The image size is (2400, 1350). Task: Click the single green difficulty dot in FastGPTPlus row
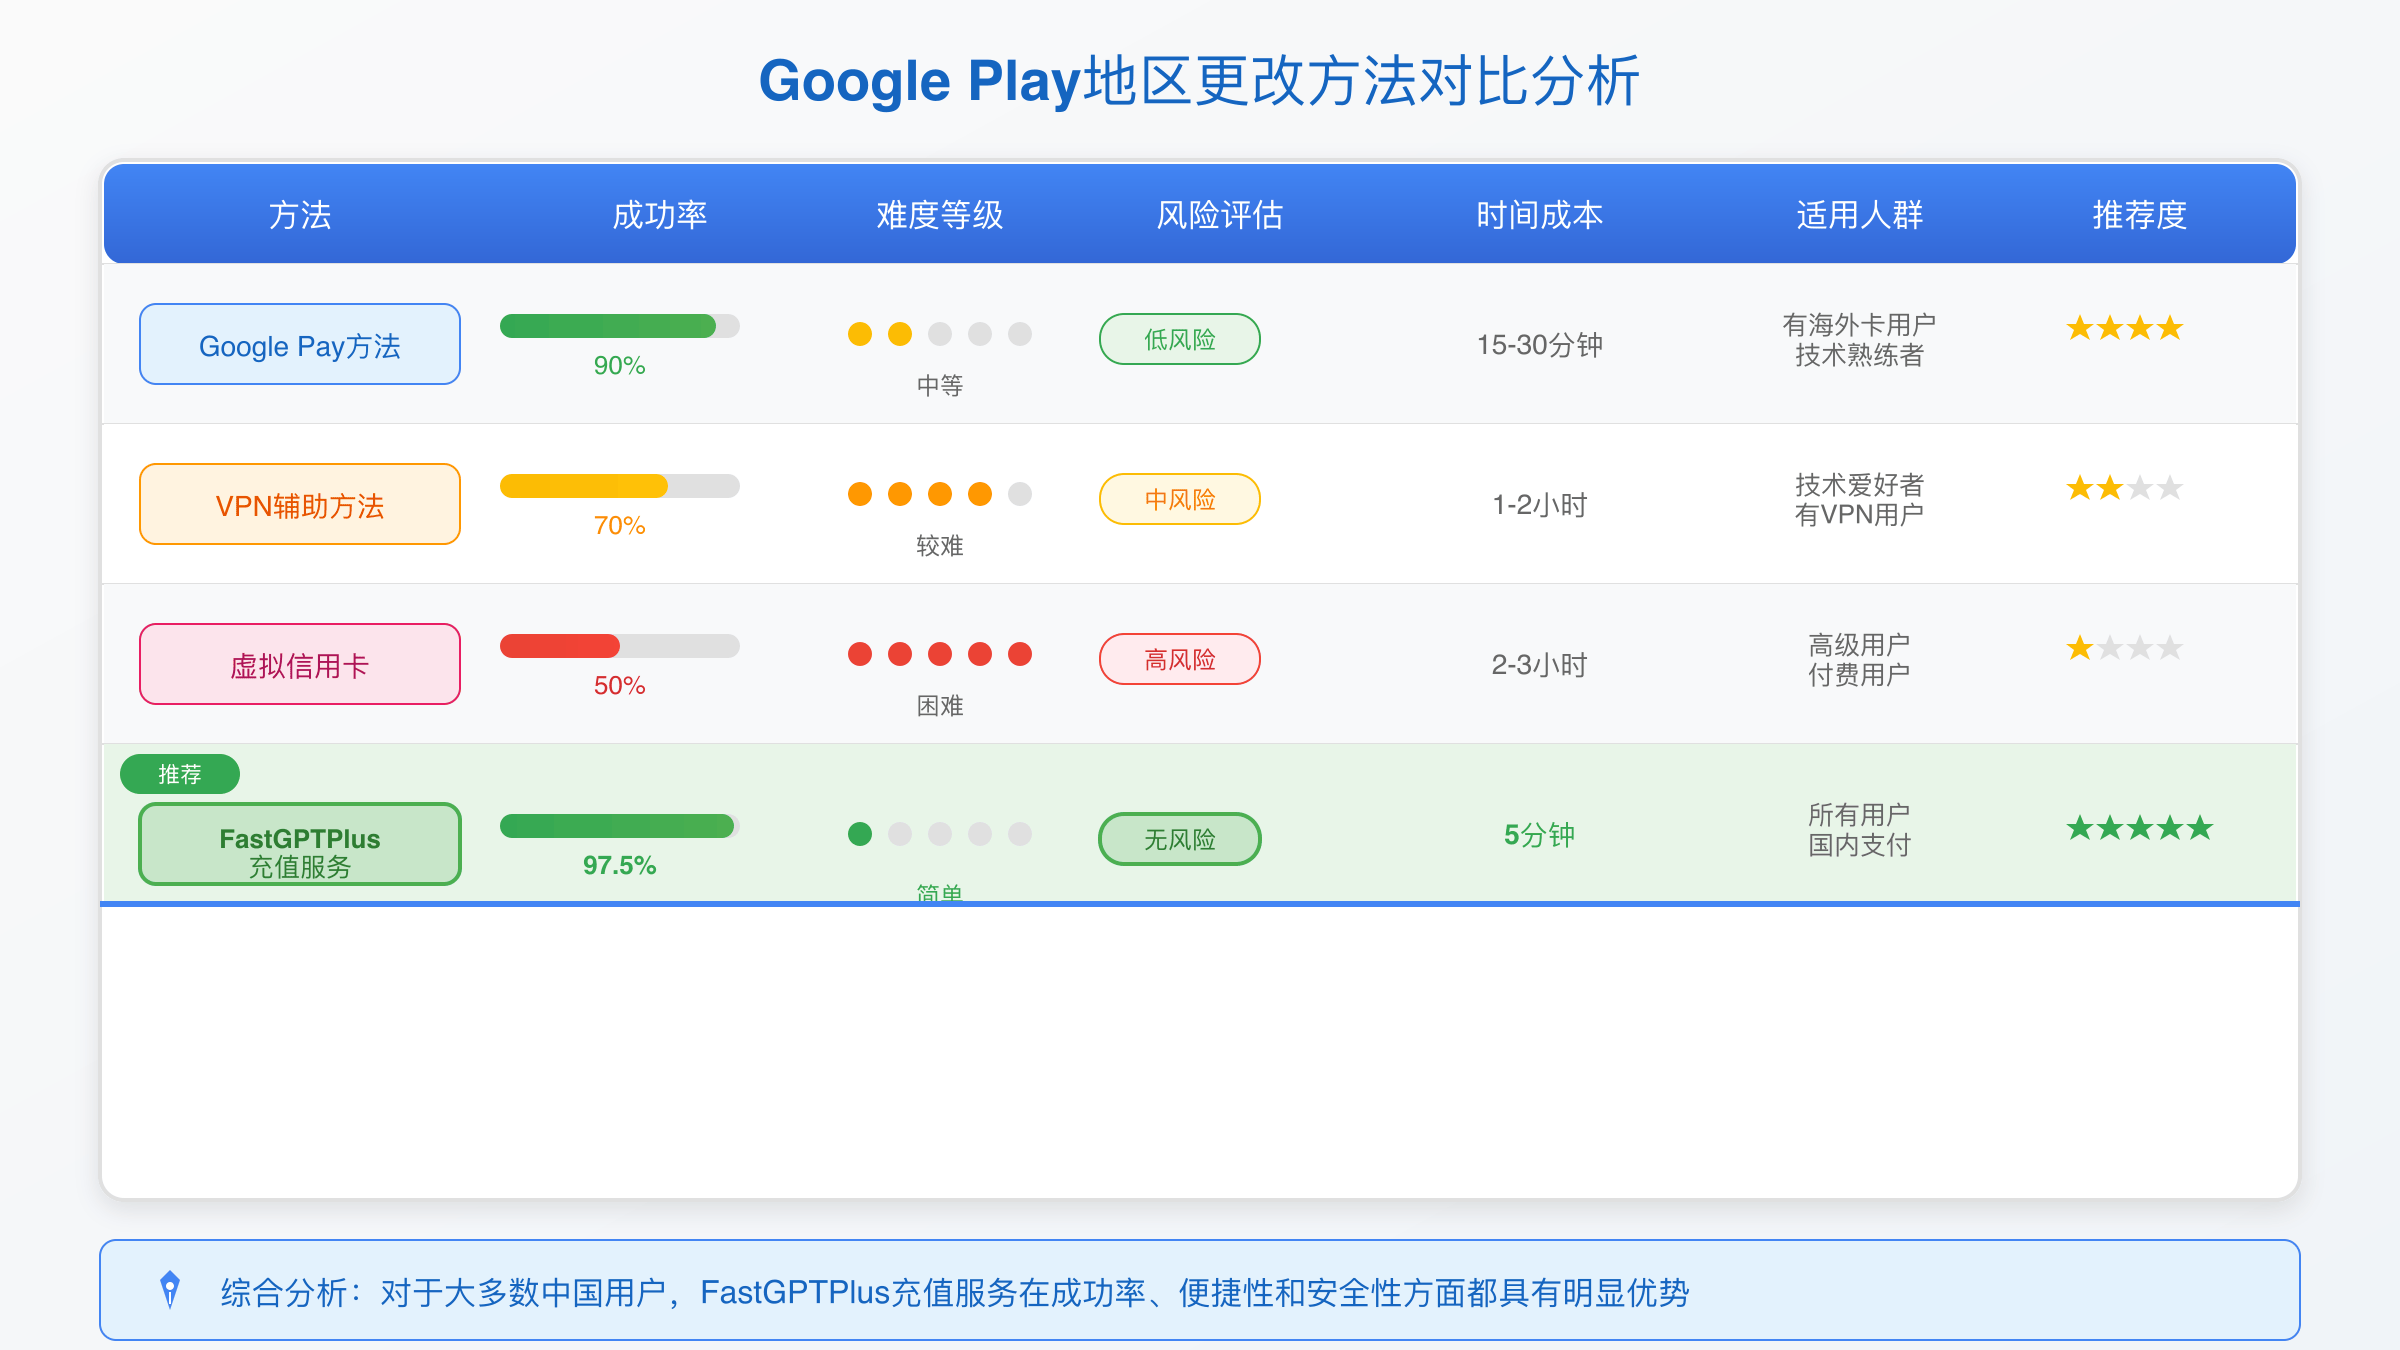860,834
